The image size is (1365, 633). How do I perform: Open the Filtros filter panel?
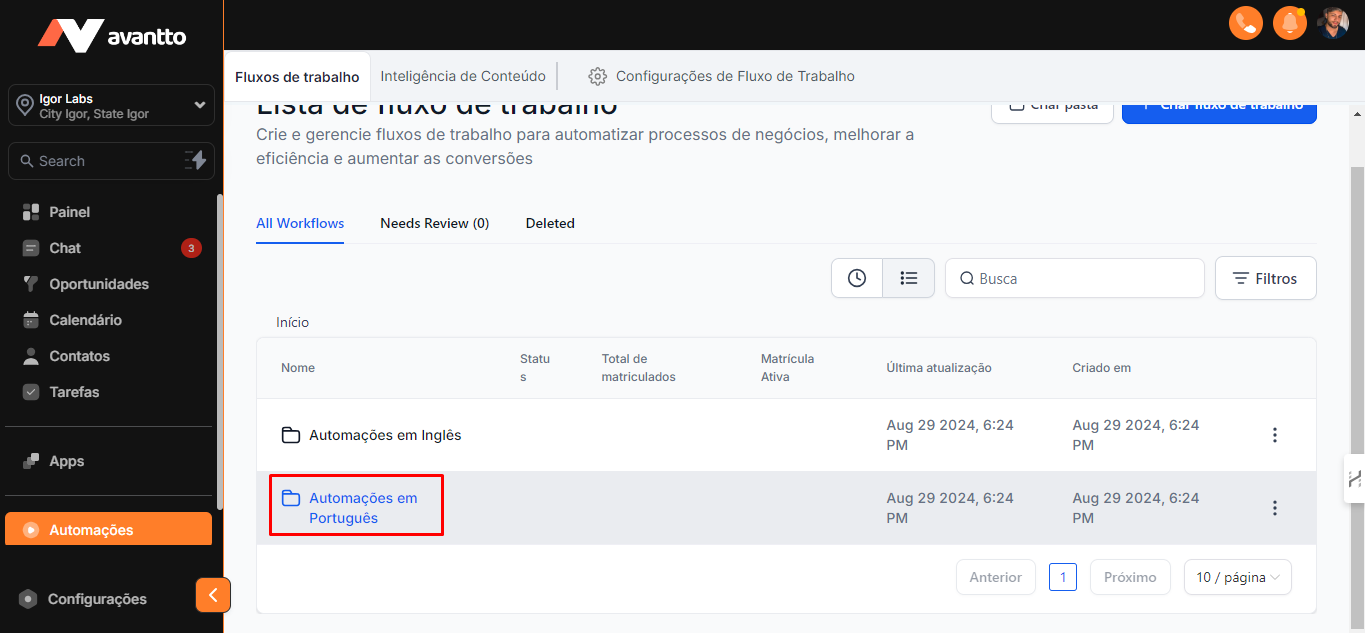coord(1265,278)
